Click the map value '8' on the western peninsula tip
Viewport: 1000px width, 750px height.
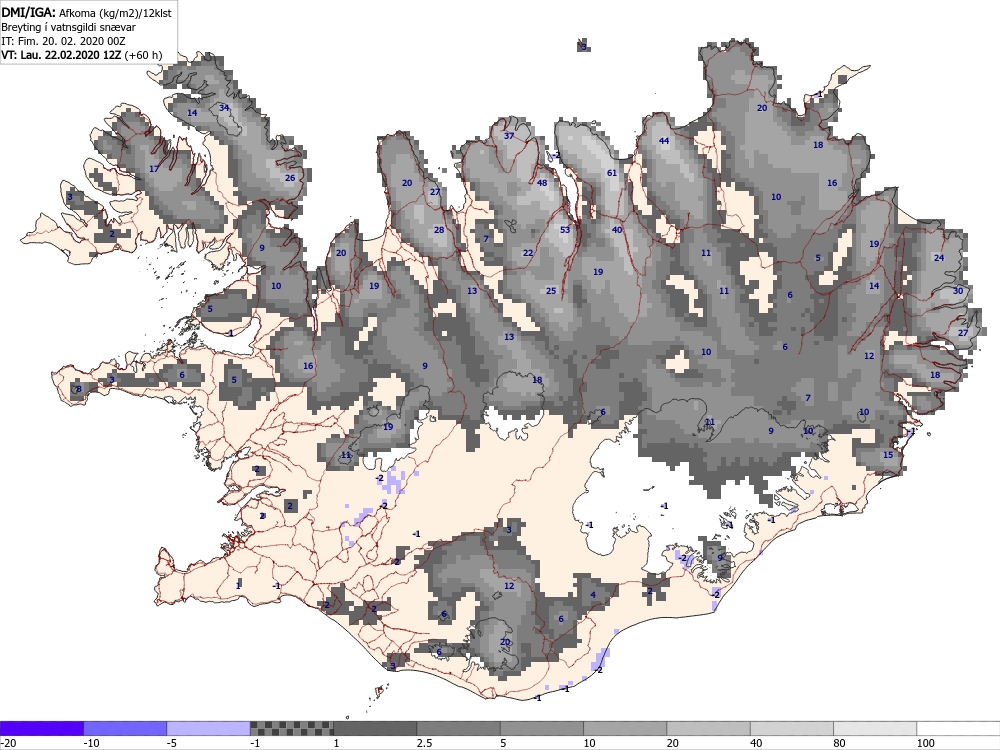coord(79,389)
